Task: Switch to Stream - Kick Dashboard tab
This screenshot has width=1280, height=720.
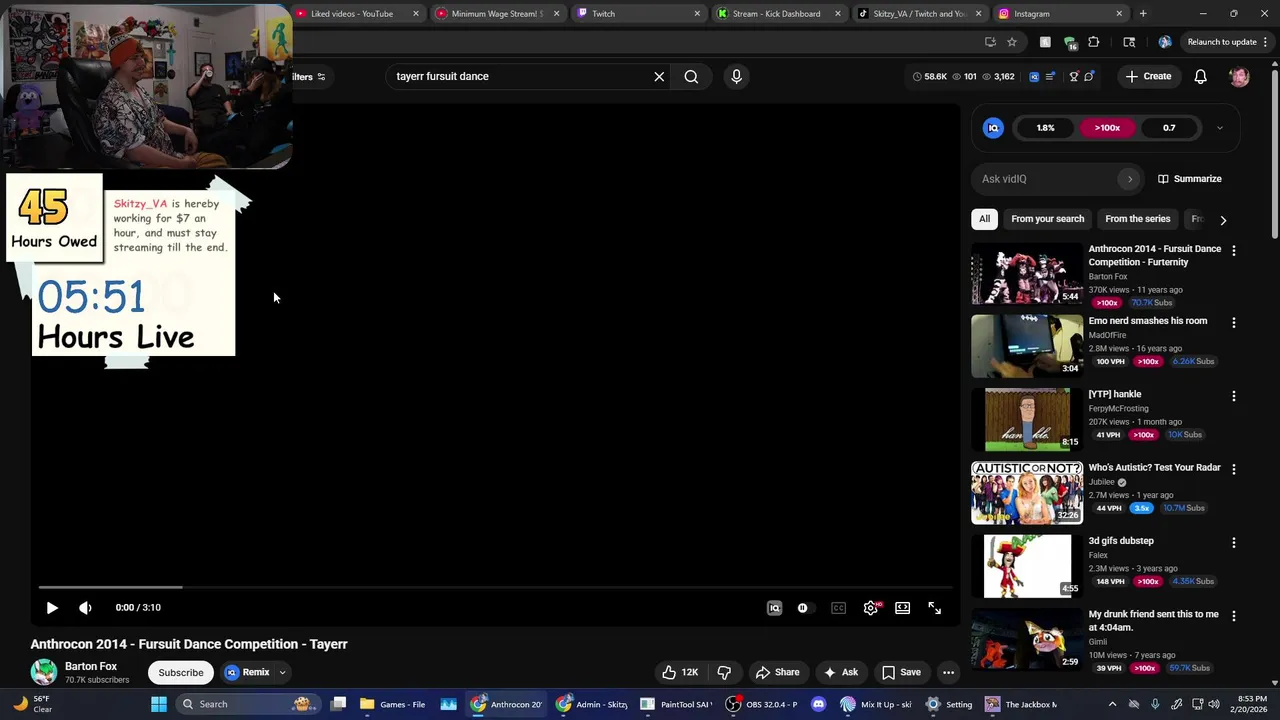Action: click(781, 14)
